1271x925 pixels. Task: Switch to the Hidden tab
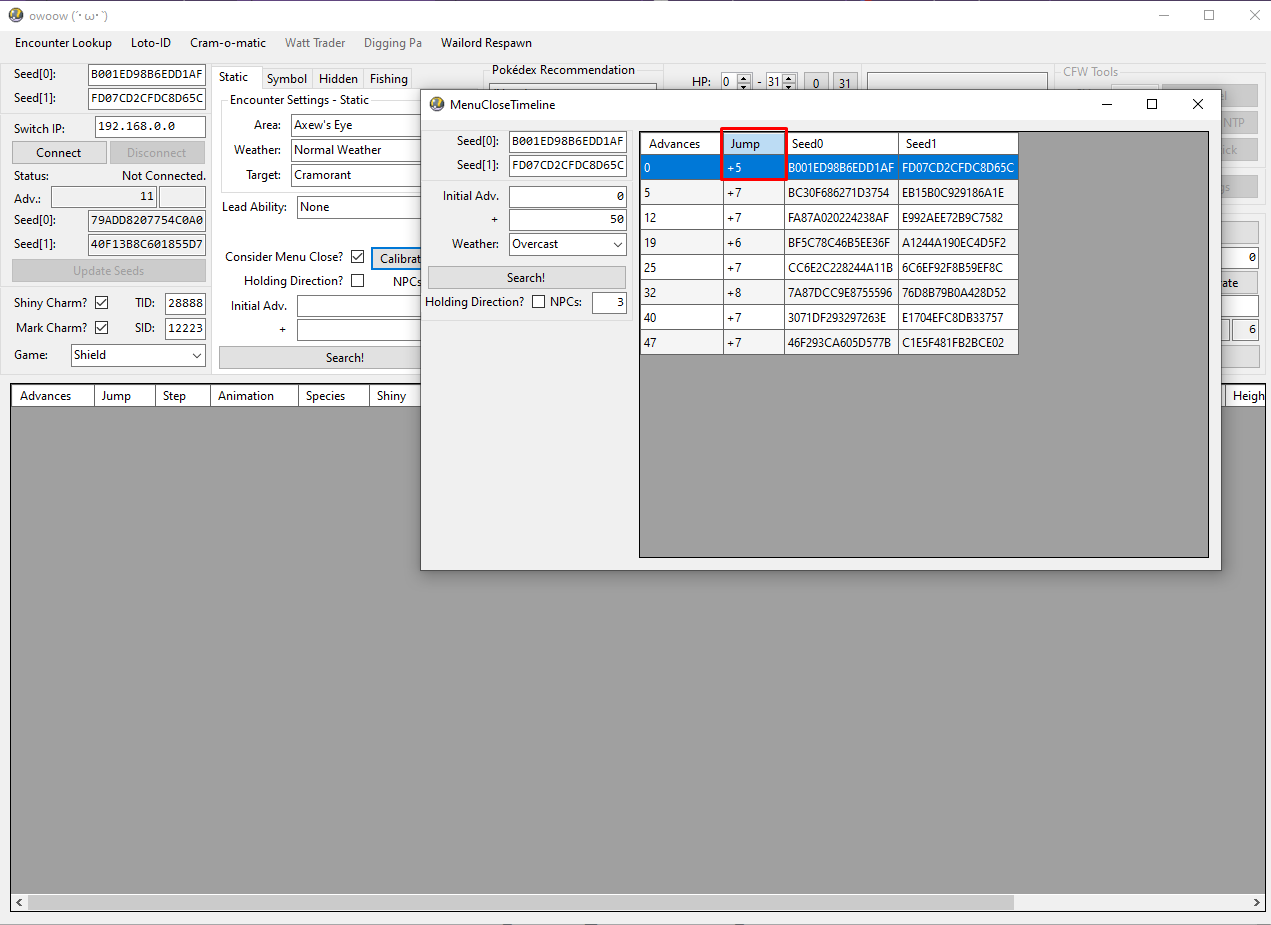[338, 78]
